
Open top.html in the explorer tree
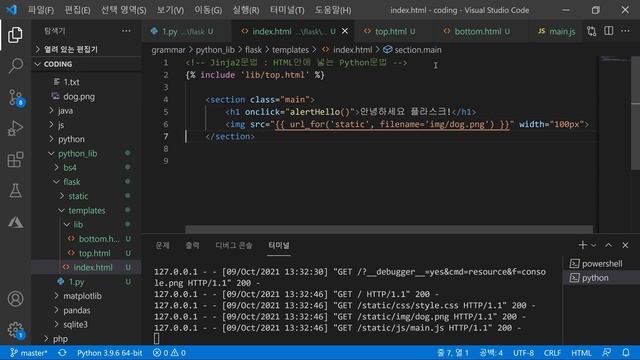(94, 253)
